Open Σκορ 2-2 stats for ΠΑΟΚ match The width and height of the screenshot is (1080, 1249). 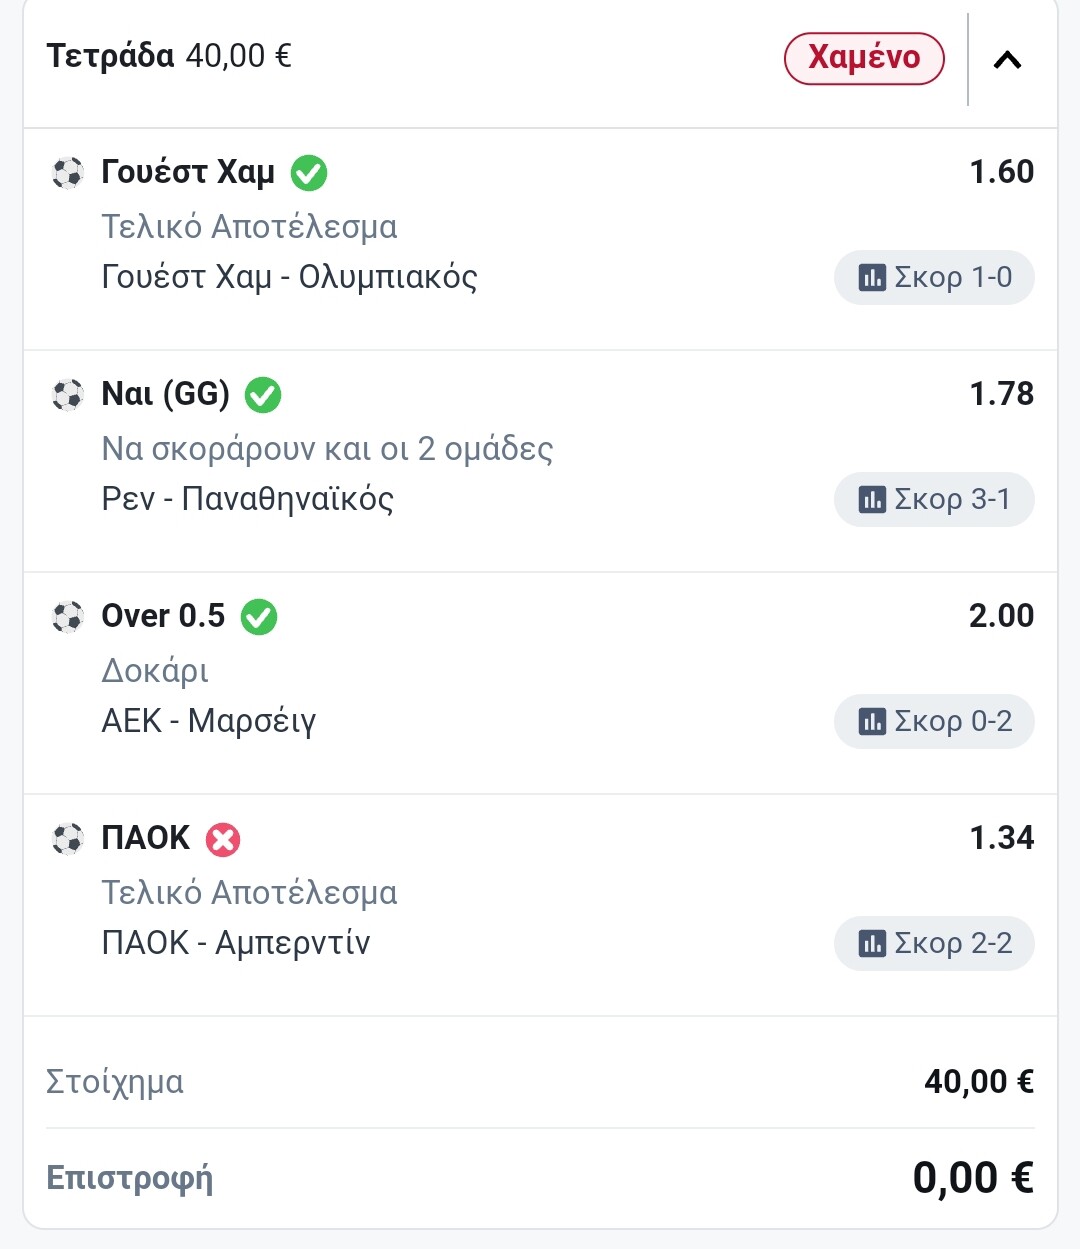[x=934, y=943]
